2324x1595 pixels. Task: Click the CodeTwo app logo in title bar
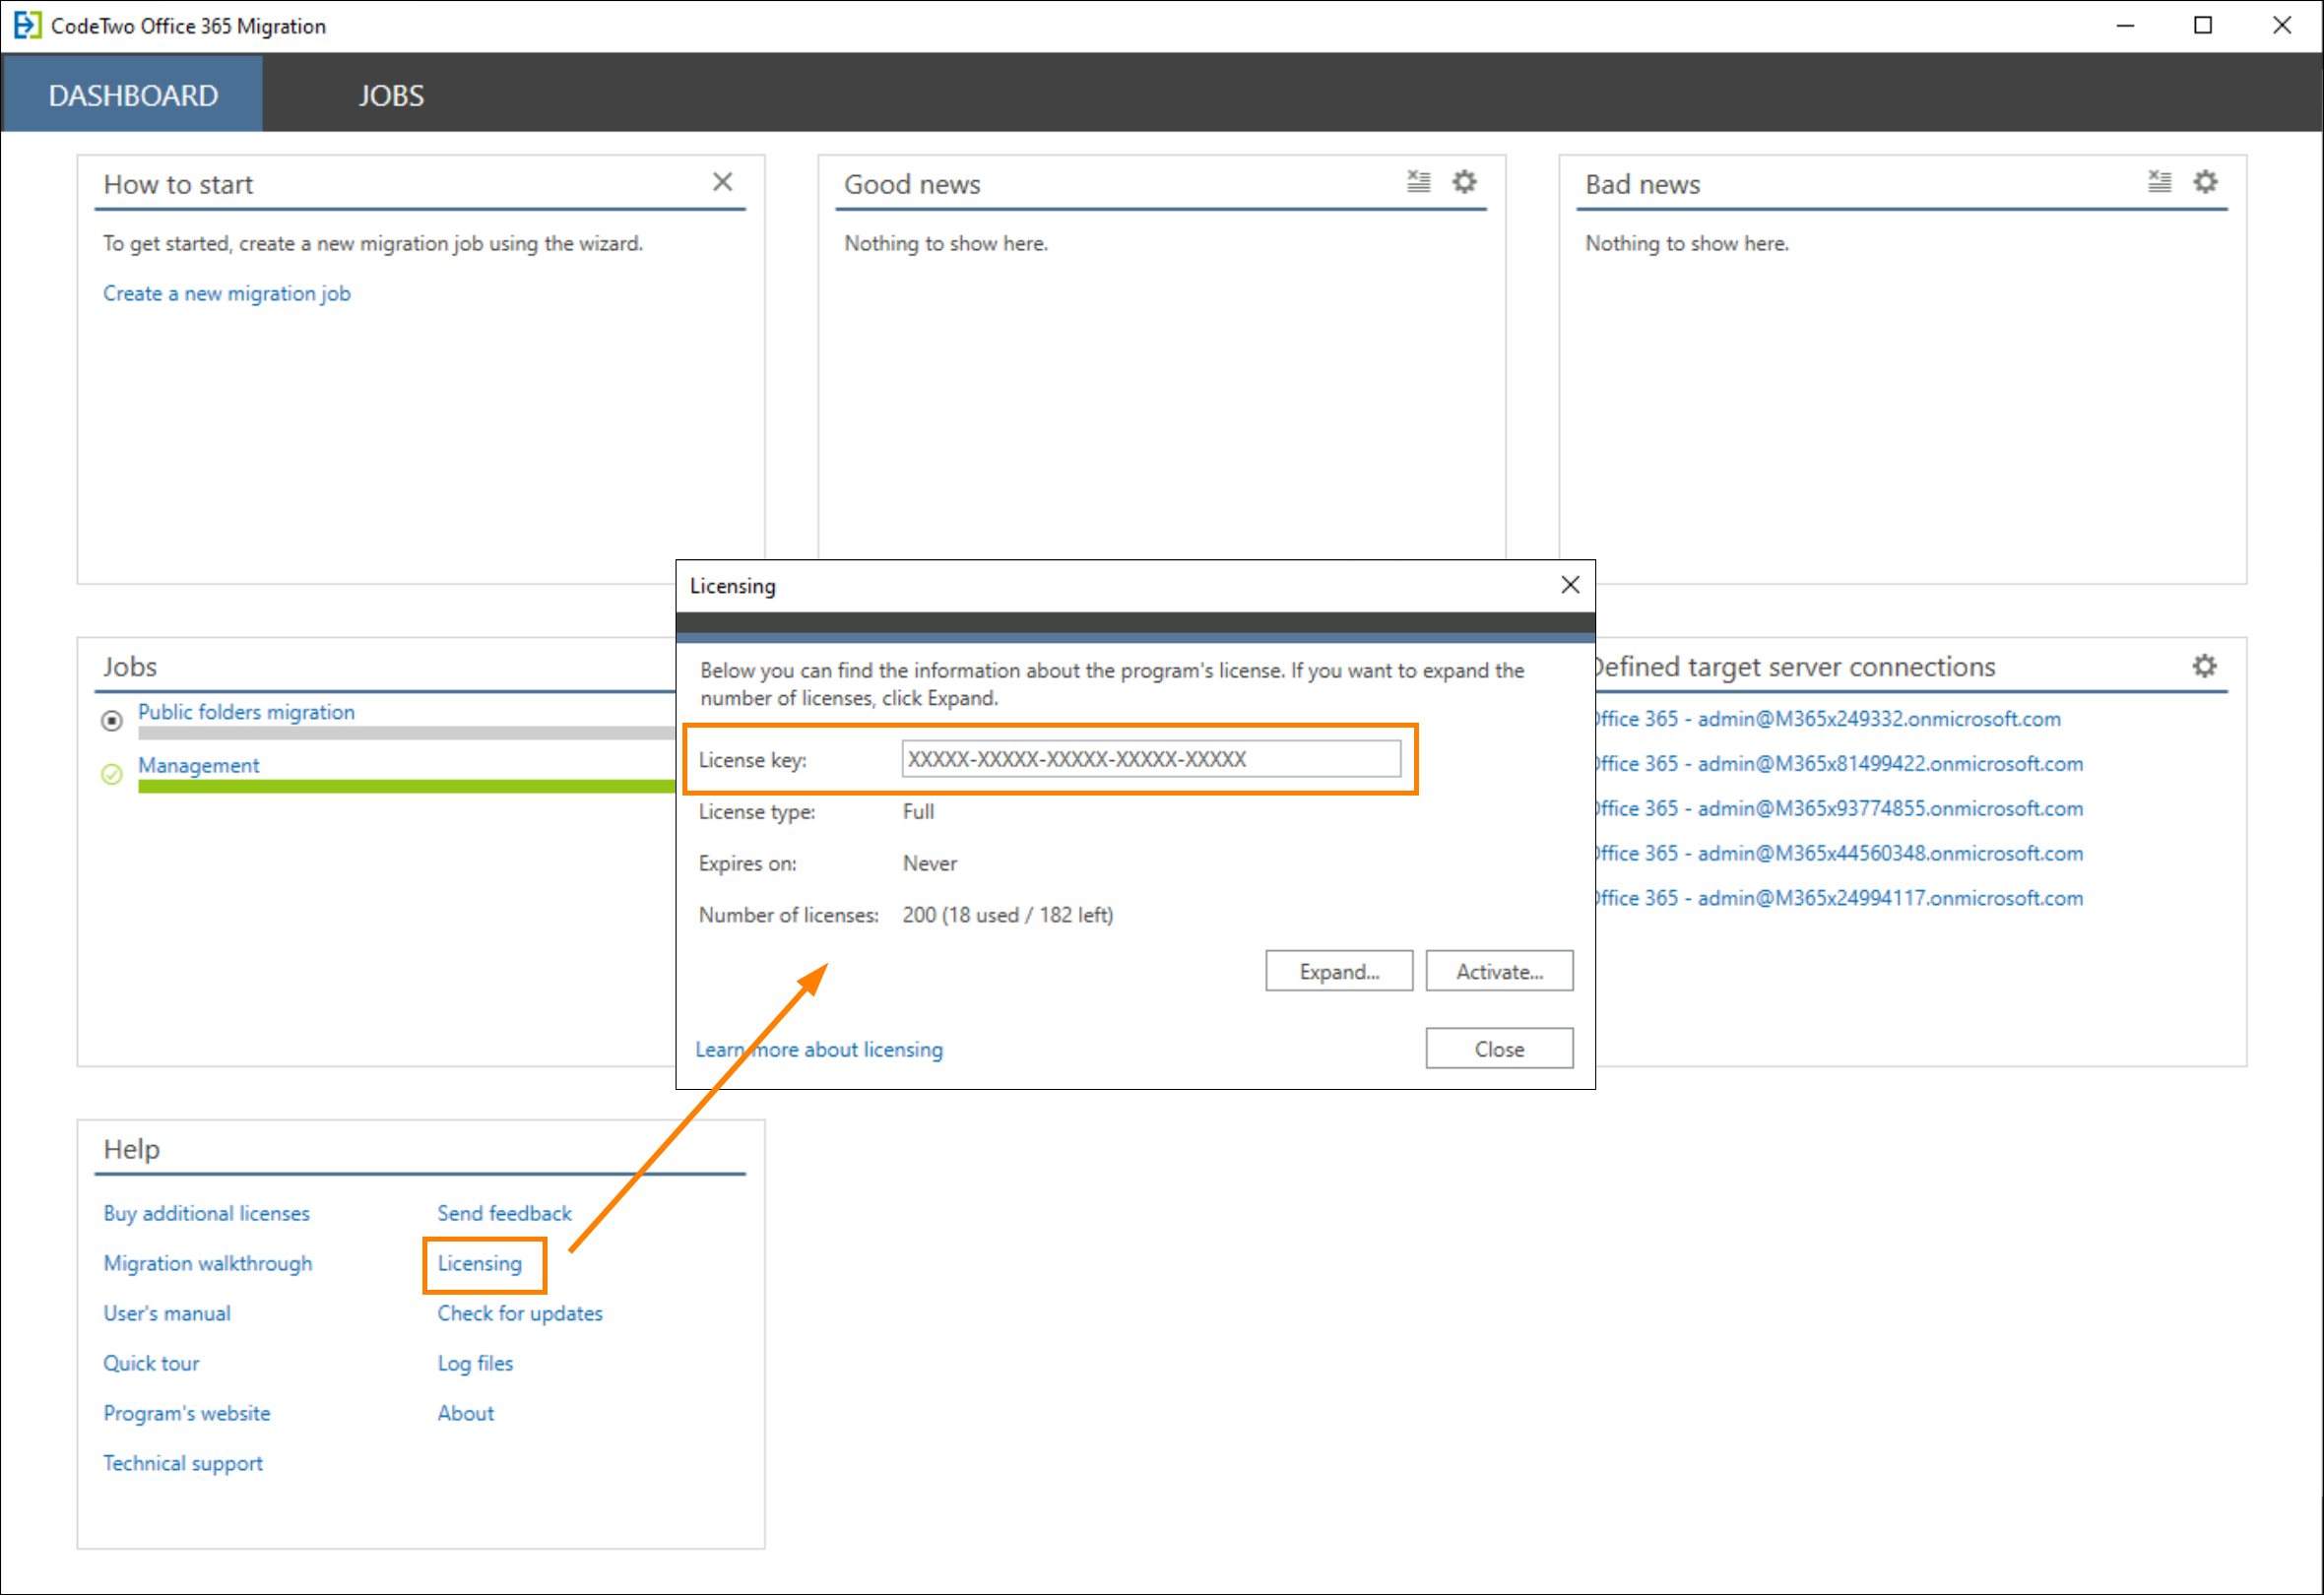tap(27, 25)
